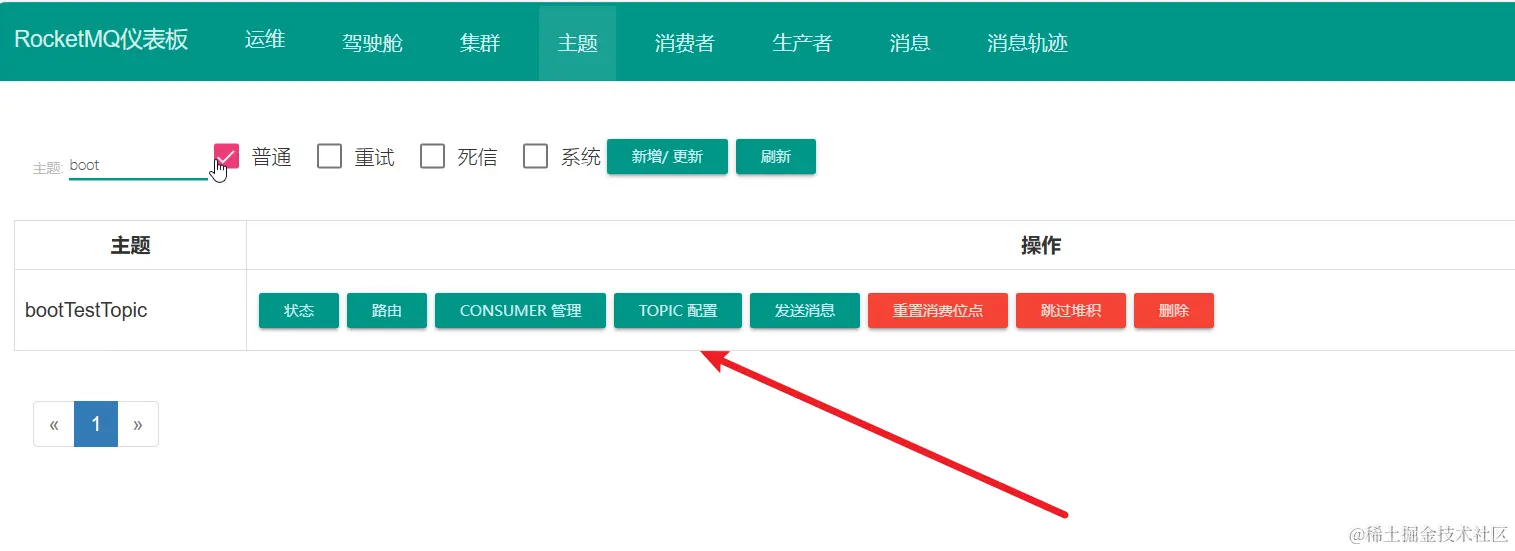The width and height of the screenshot is (1515, 551).
Task: Enable the 系统 checkbox
Action: [x=536, y=156]
